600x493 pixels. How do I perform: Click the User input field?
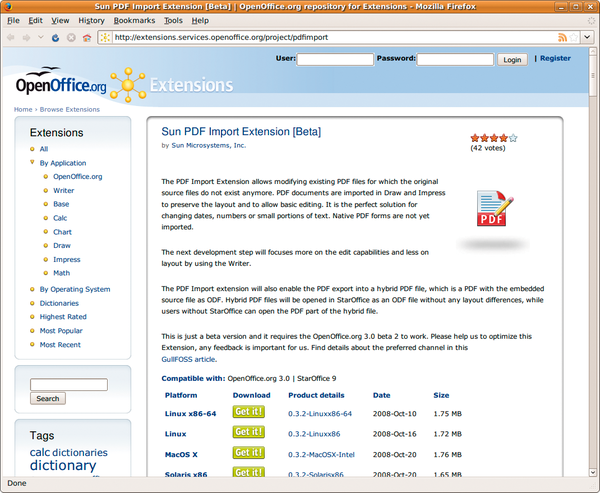tap(335, 59)
